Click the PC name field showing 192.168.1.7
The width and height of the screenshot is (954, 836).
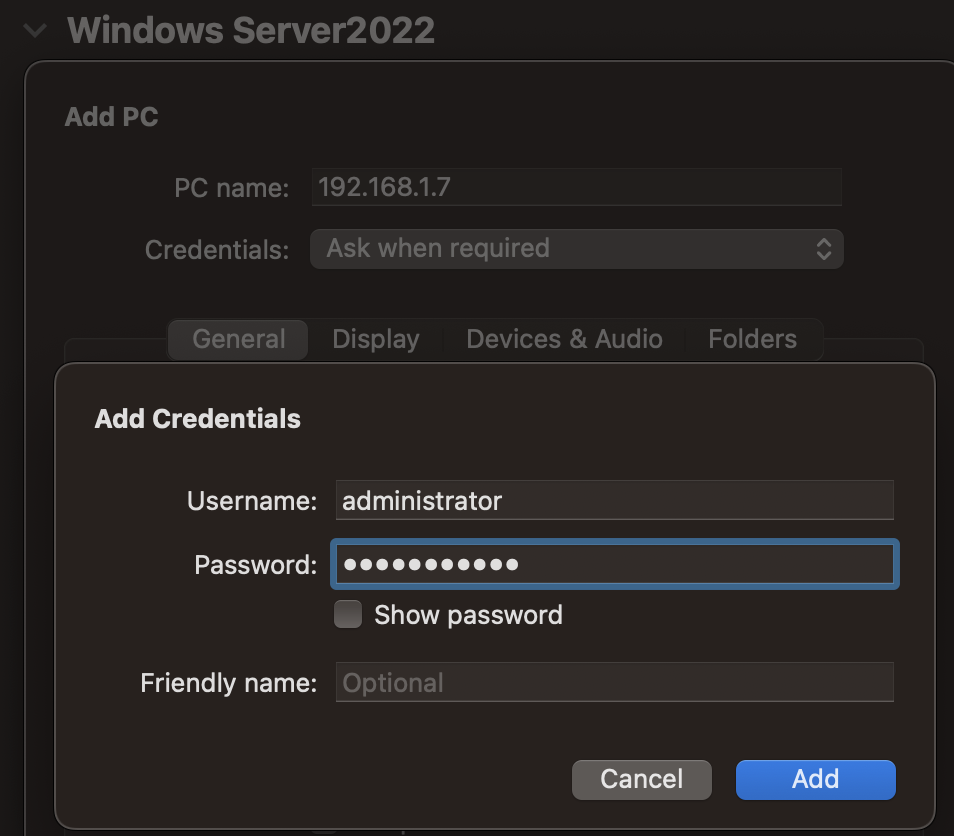(x=577, y=187)
